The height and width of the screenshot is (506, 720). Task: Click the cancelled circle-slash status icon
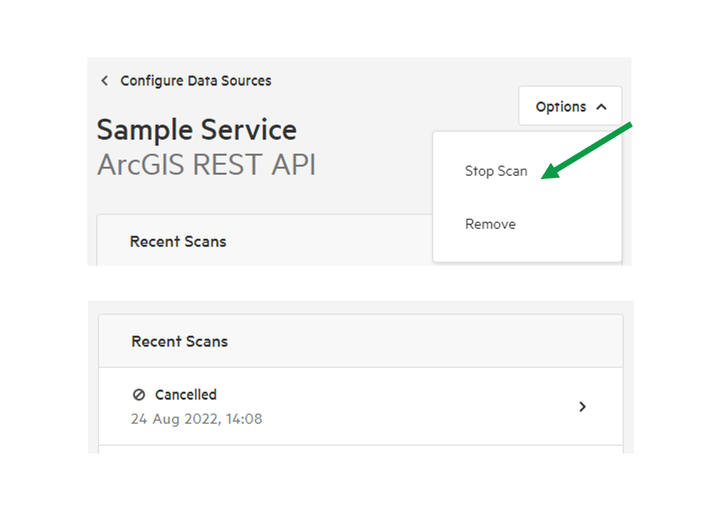139,394
